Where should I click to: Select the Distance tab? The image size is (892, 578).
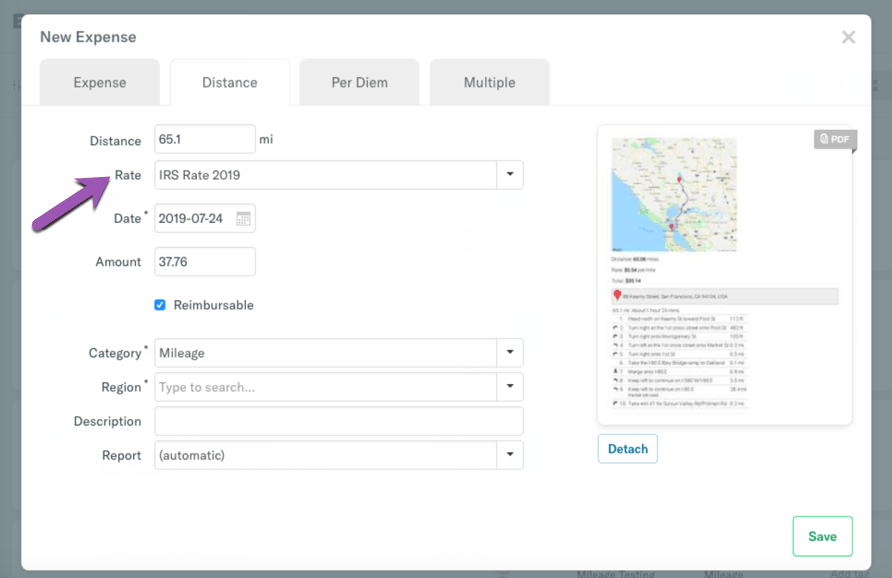pos(229,82)
